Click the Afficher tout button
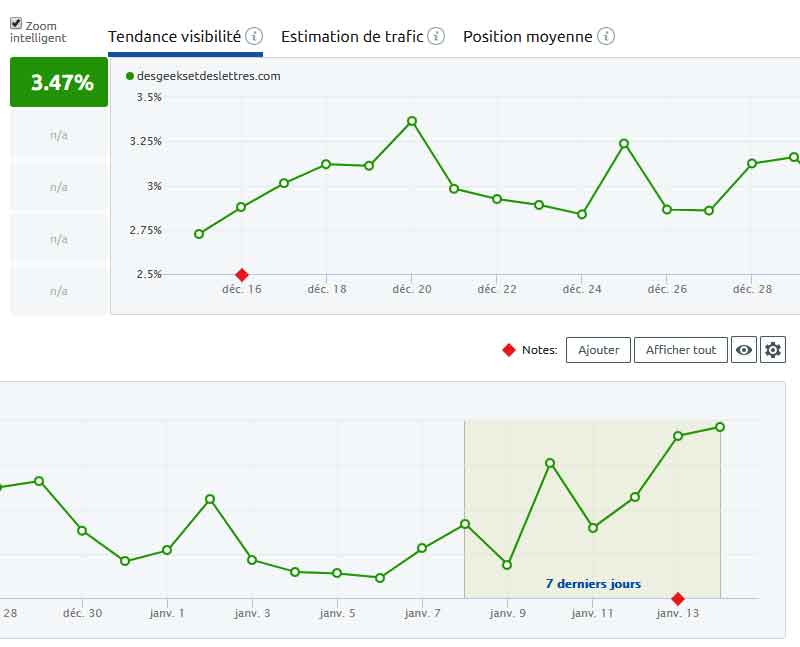 [681, 350]
